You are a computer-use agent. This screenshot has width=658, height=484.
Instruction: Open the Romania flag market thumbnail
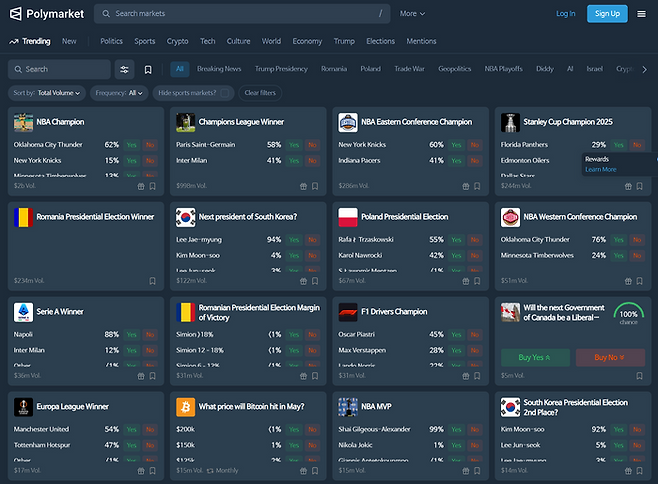point(24,217)
